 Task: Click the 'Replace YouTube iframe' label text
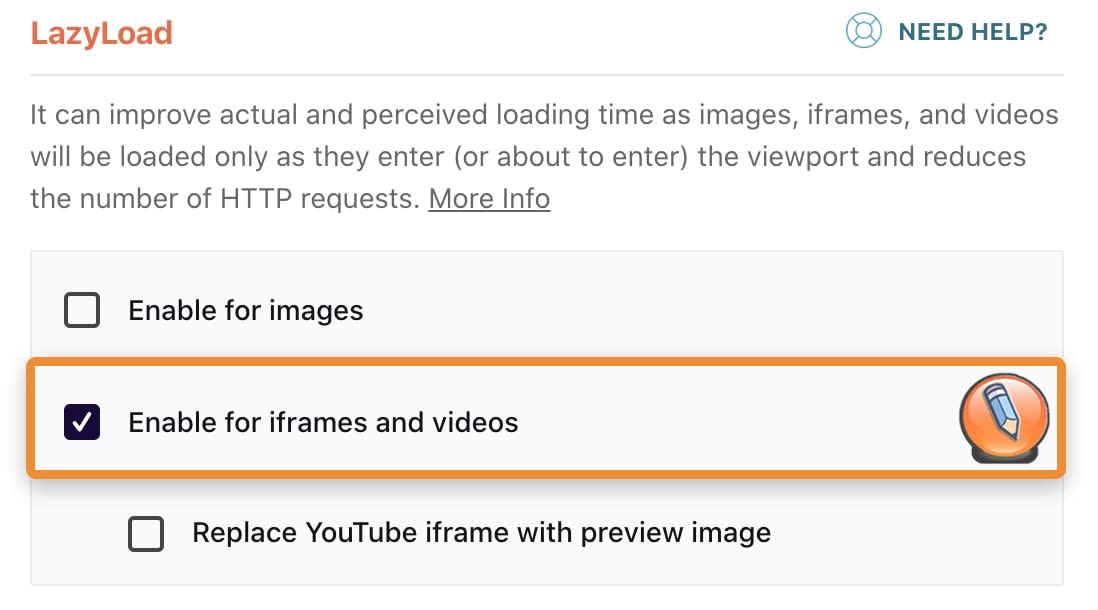click(481, 533)
